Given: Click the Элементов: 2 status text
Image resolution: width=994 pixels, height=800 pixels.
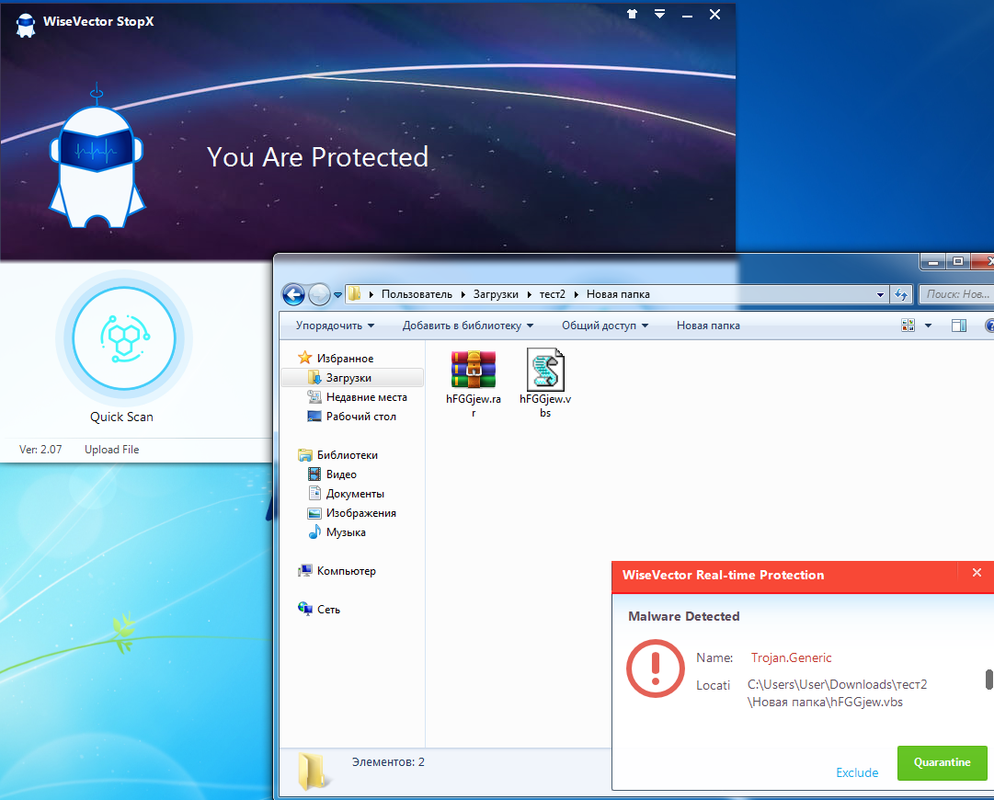Looking at the screenshot, I should pos(388,762).
